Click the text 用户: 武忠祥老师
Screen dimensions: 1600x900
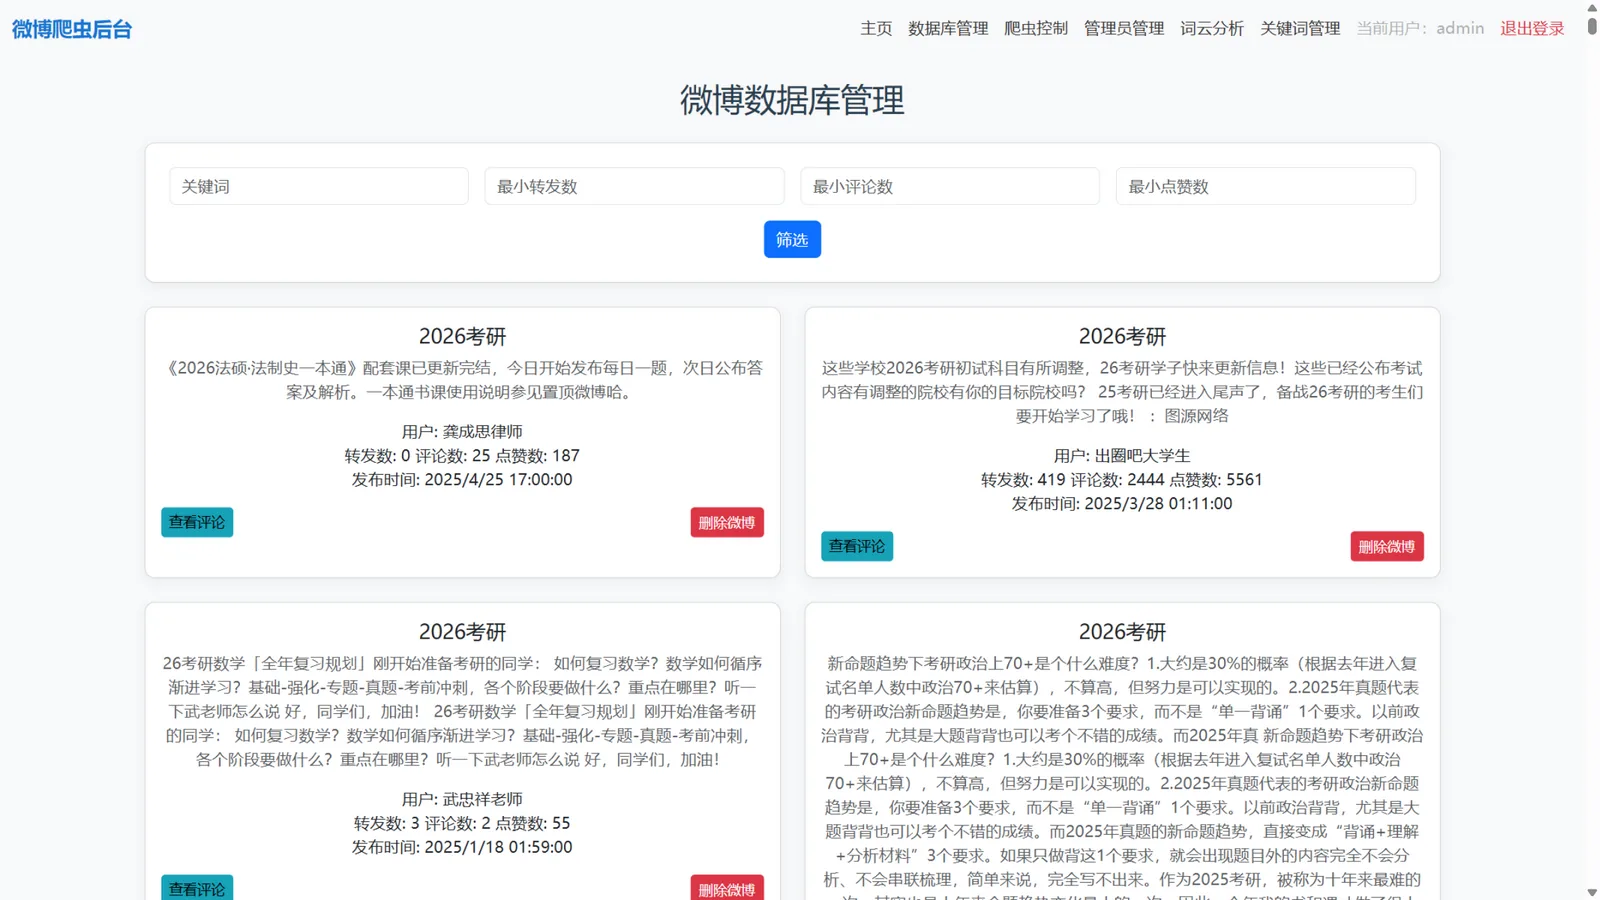coord(462,799)
